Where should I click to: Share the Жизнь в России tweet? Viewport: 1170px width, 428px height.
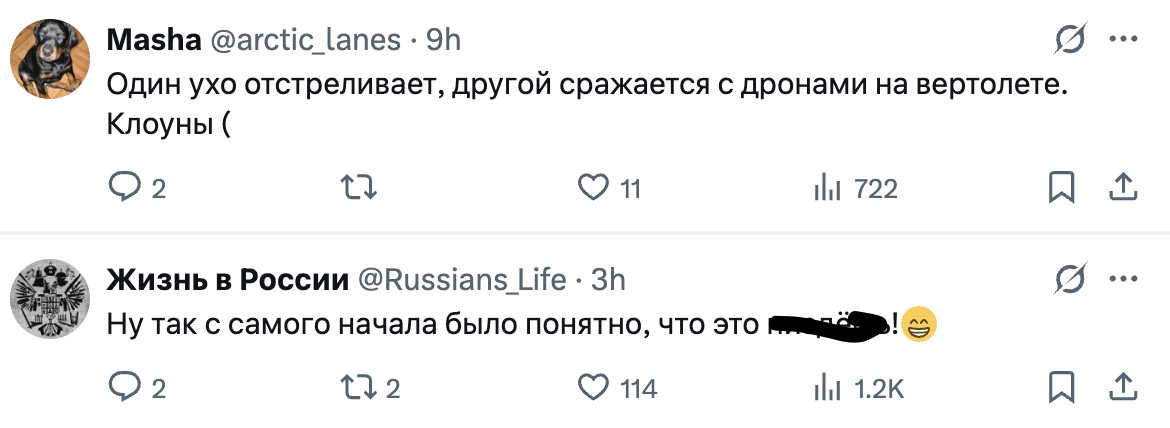coord(1122,387)
